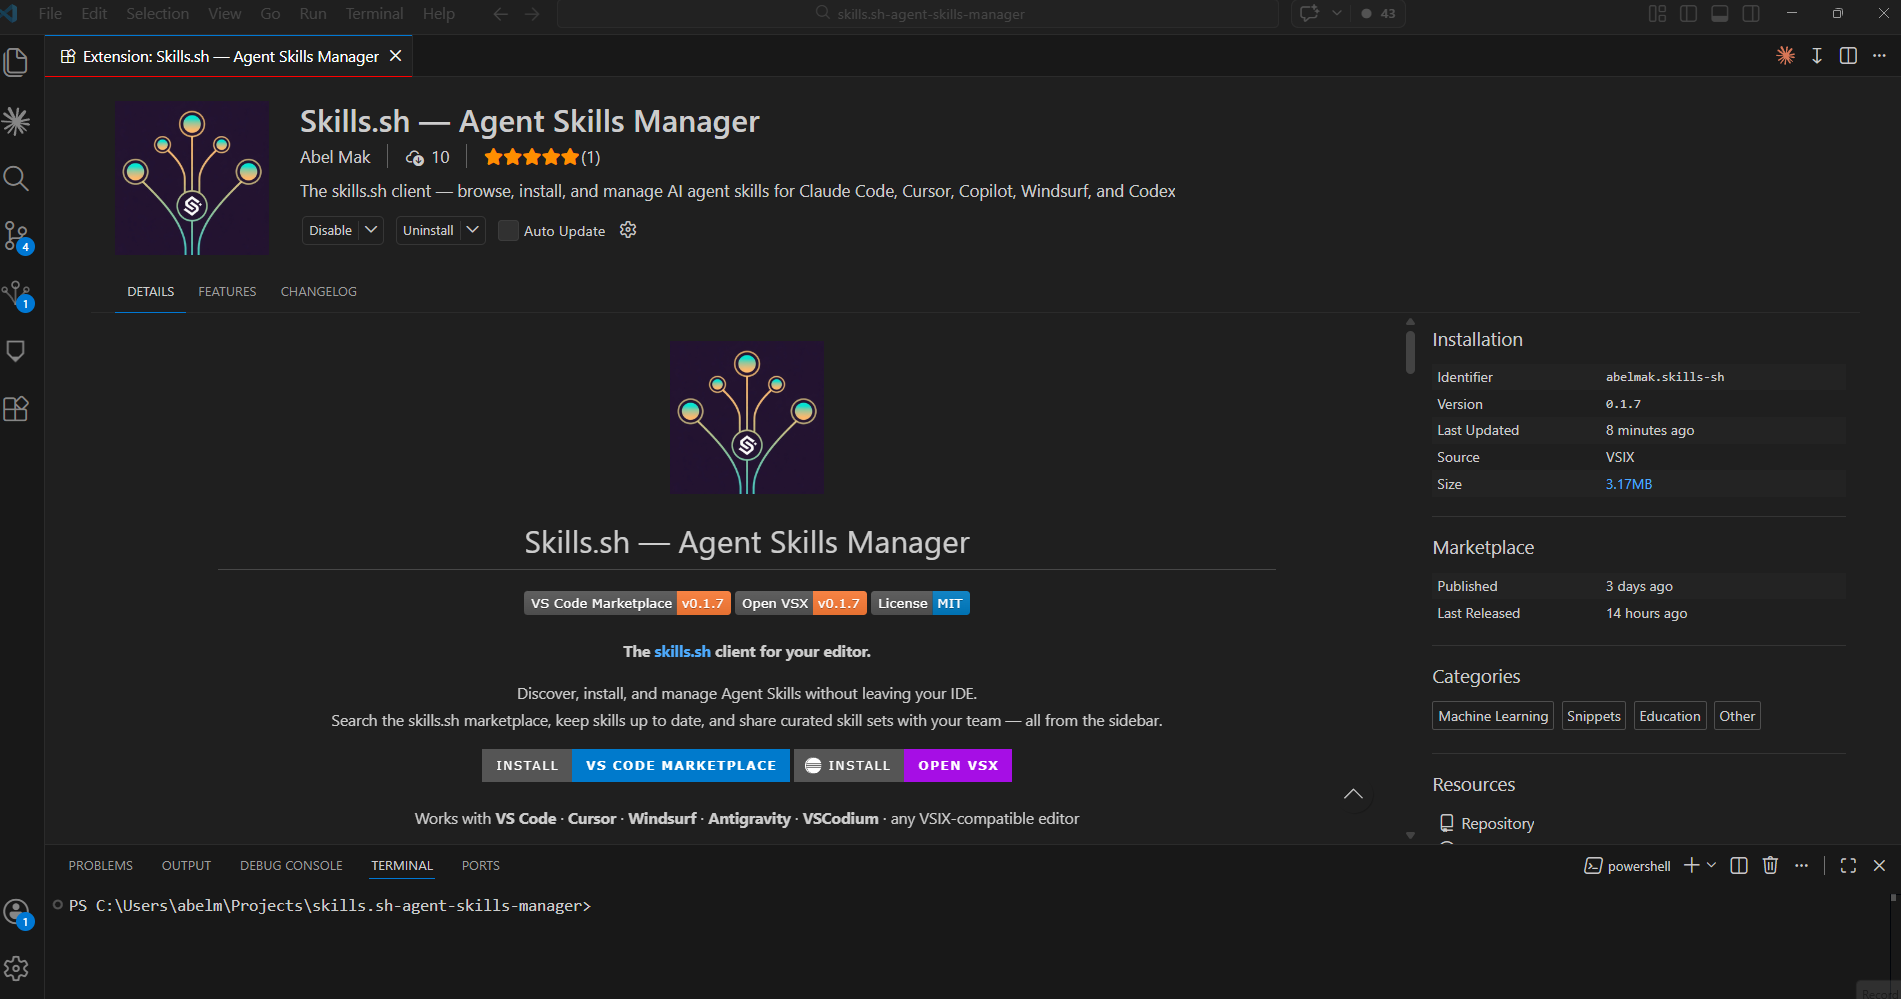Close the terminal panel
This screenshot has width=1901, height=999.
[x=1879, y=866]
